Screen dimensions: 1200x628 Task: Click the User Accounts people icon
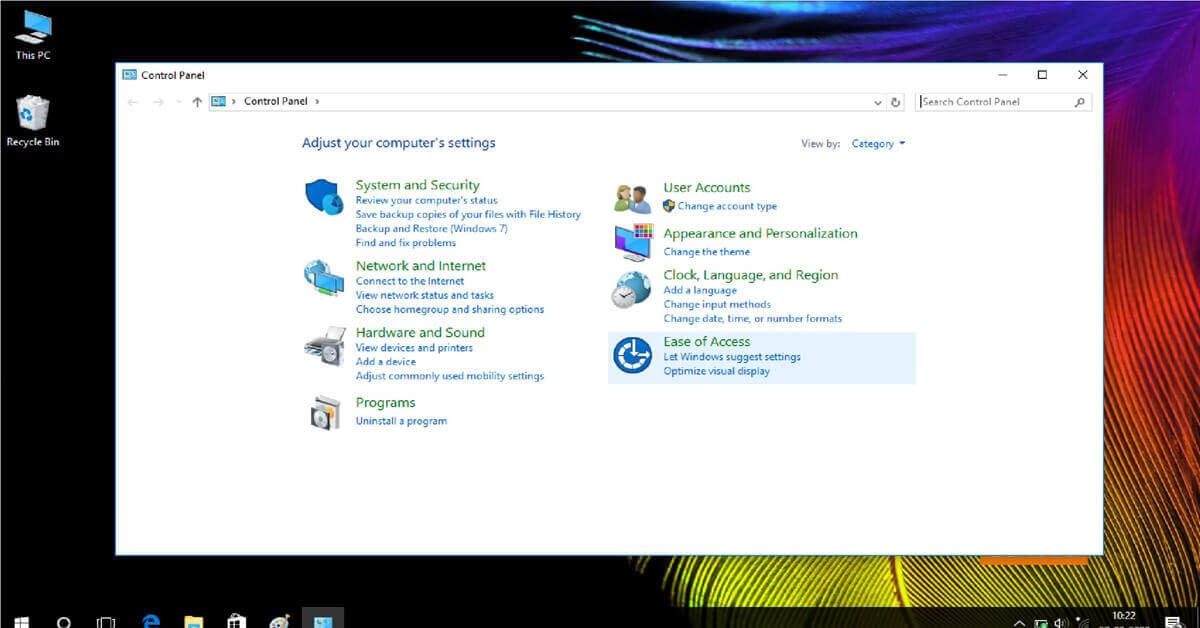[x=632, y=198]
